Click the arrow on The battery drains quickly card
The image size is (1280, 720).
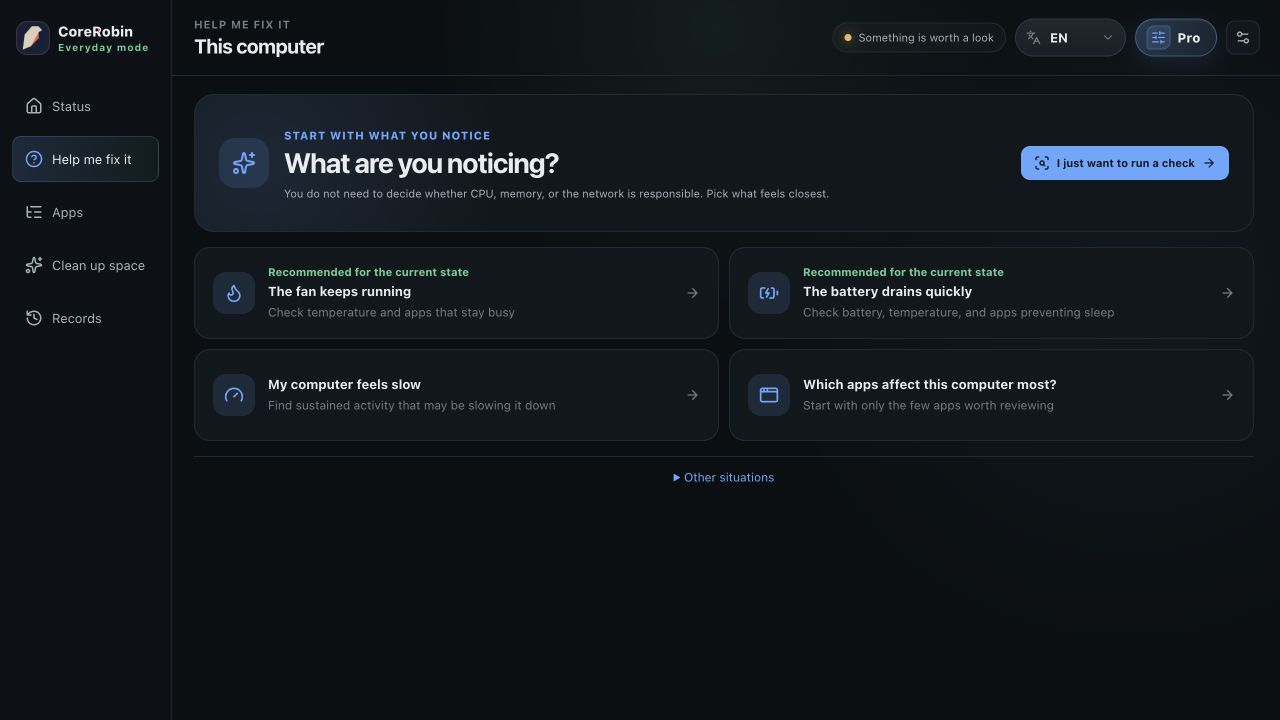click(x=1227, y=293)
